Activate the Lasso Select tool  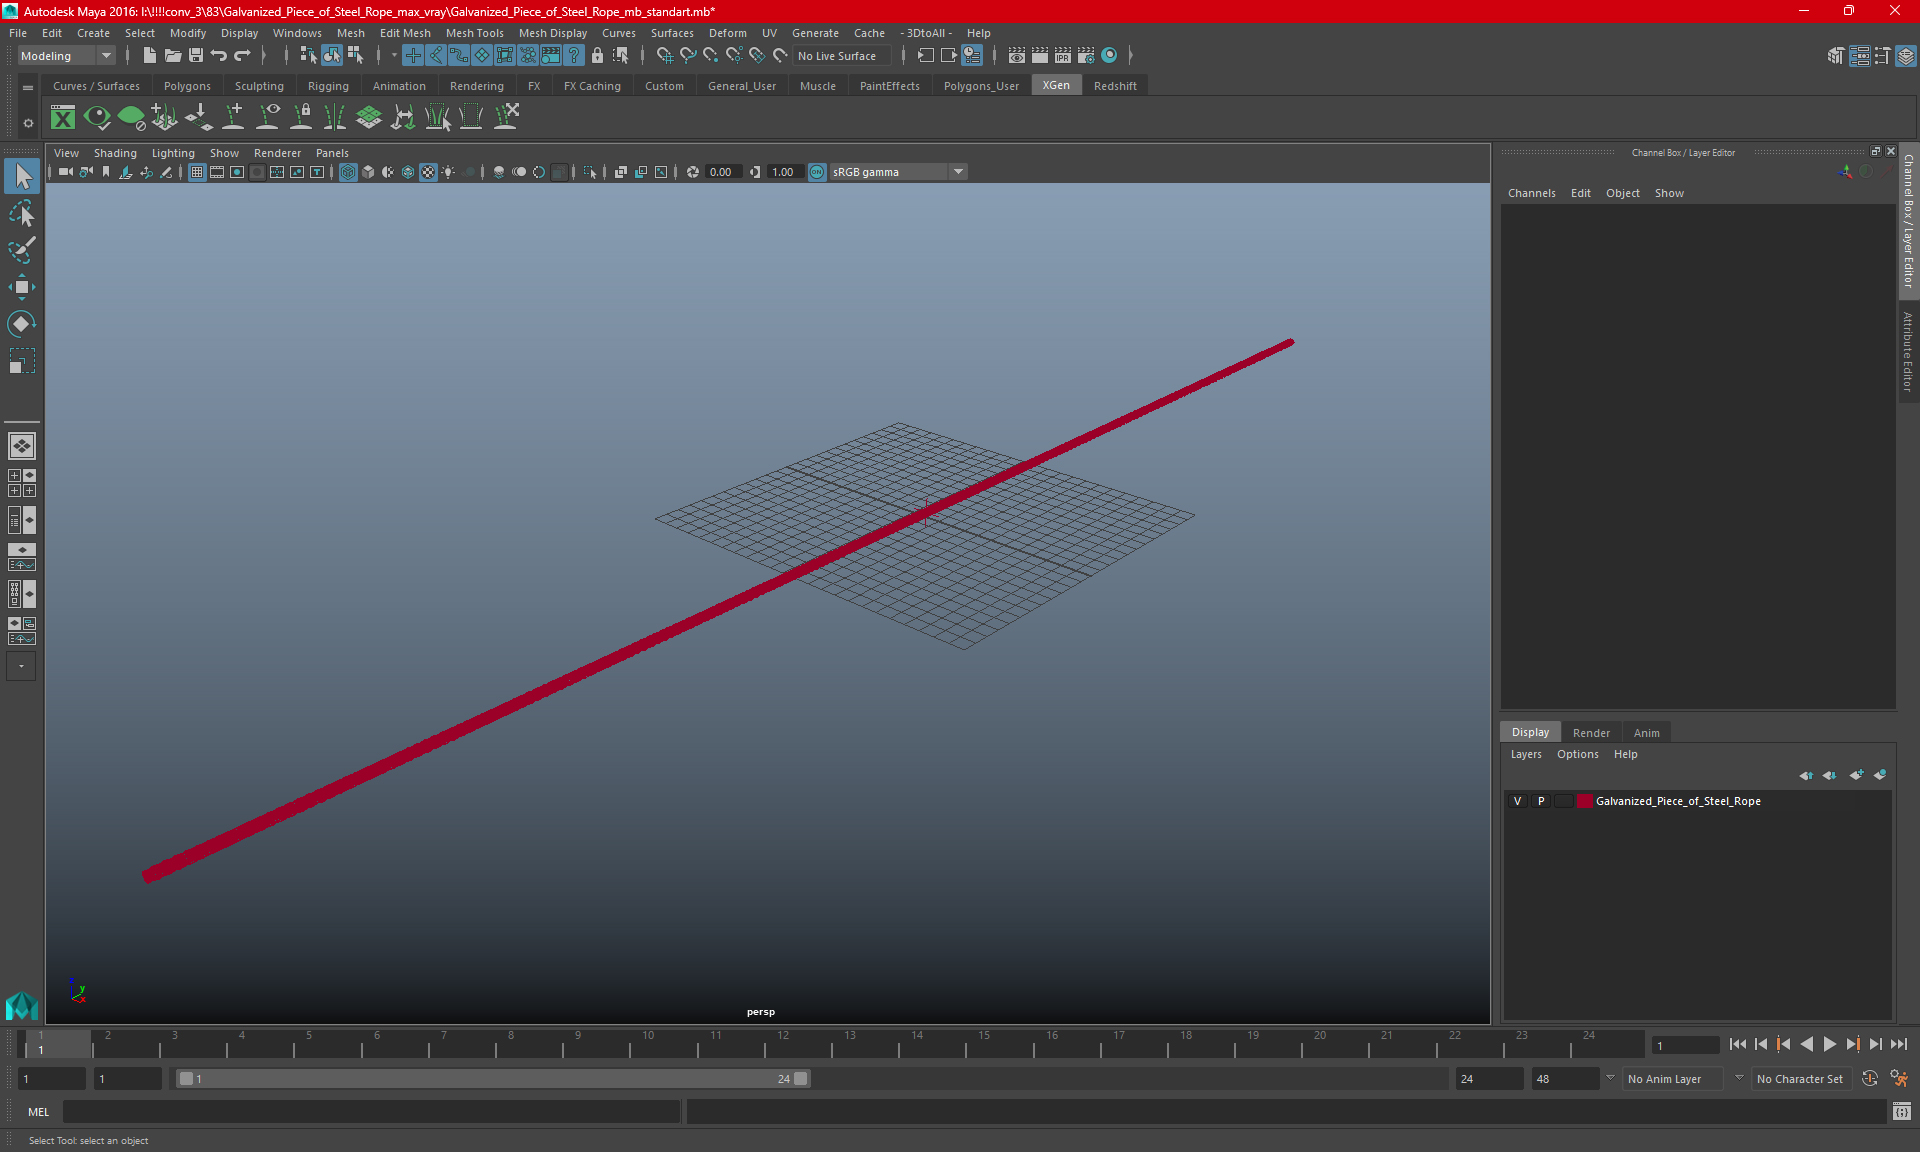tap(21, 214)
